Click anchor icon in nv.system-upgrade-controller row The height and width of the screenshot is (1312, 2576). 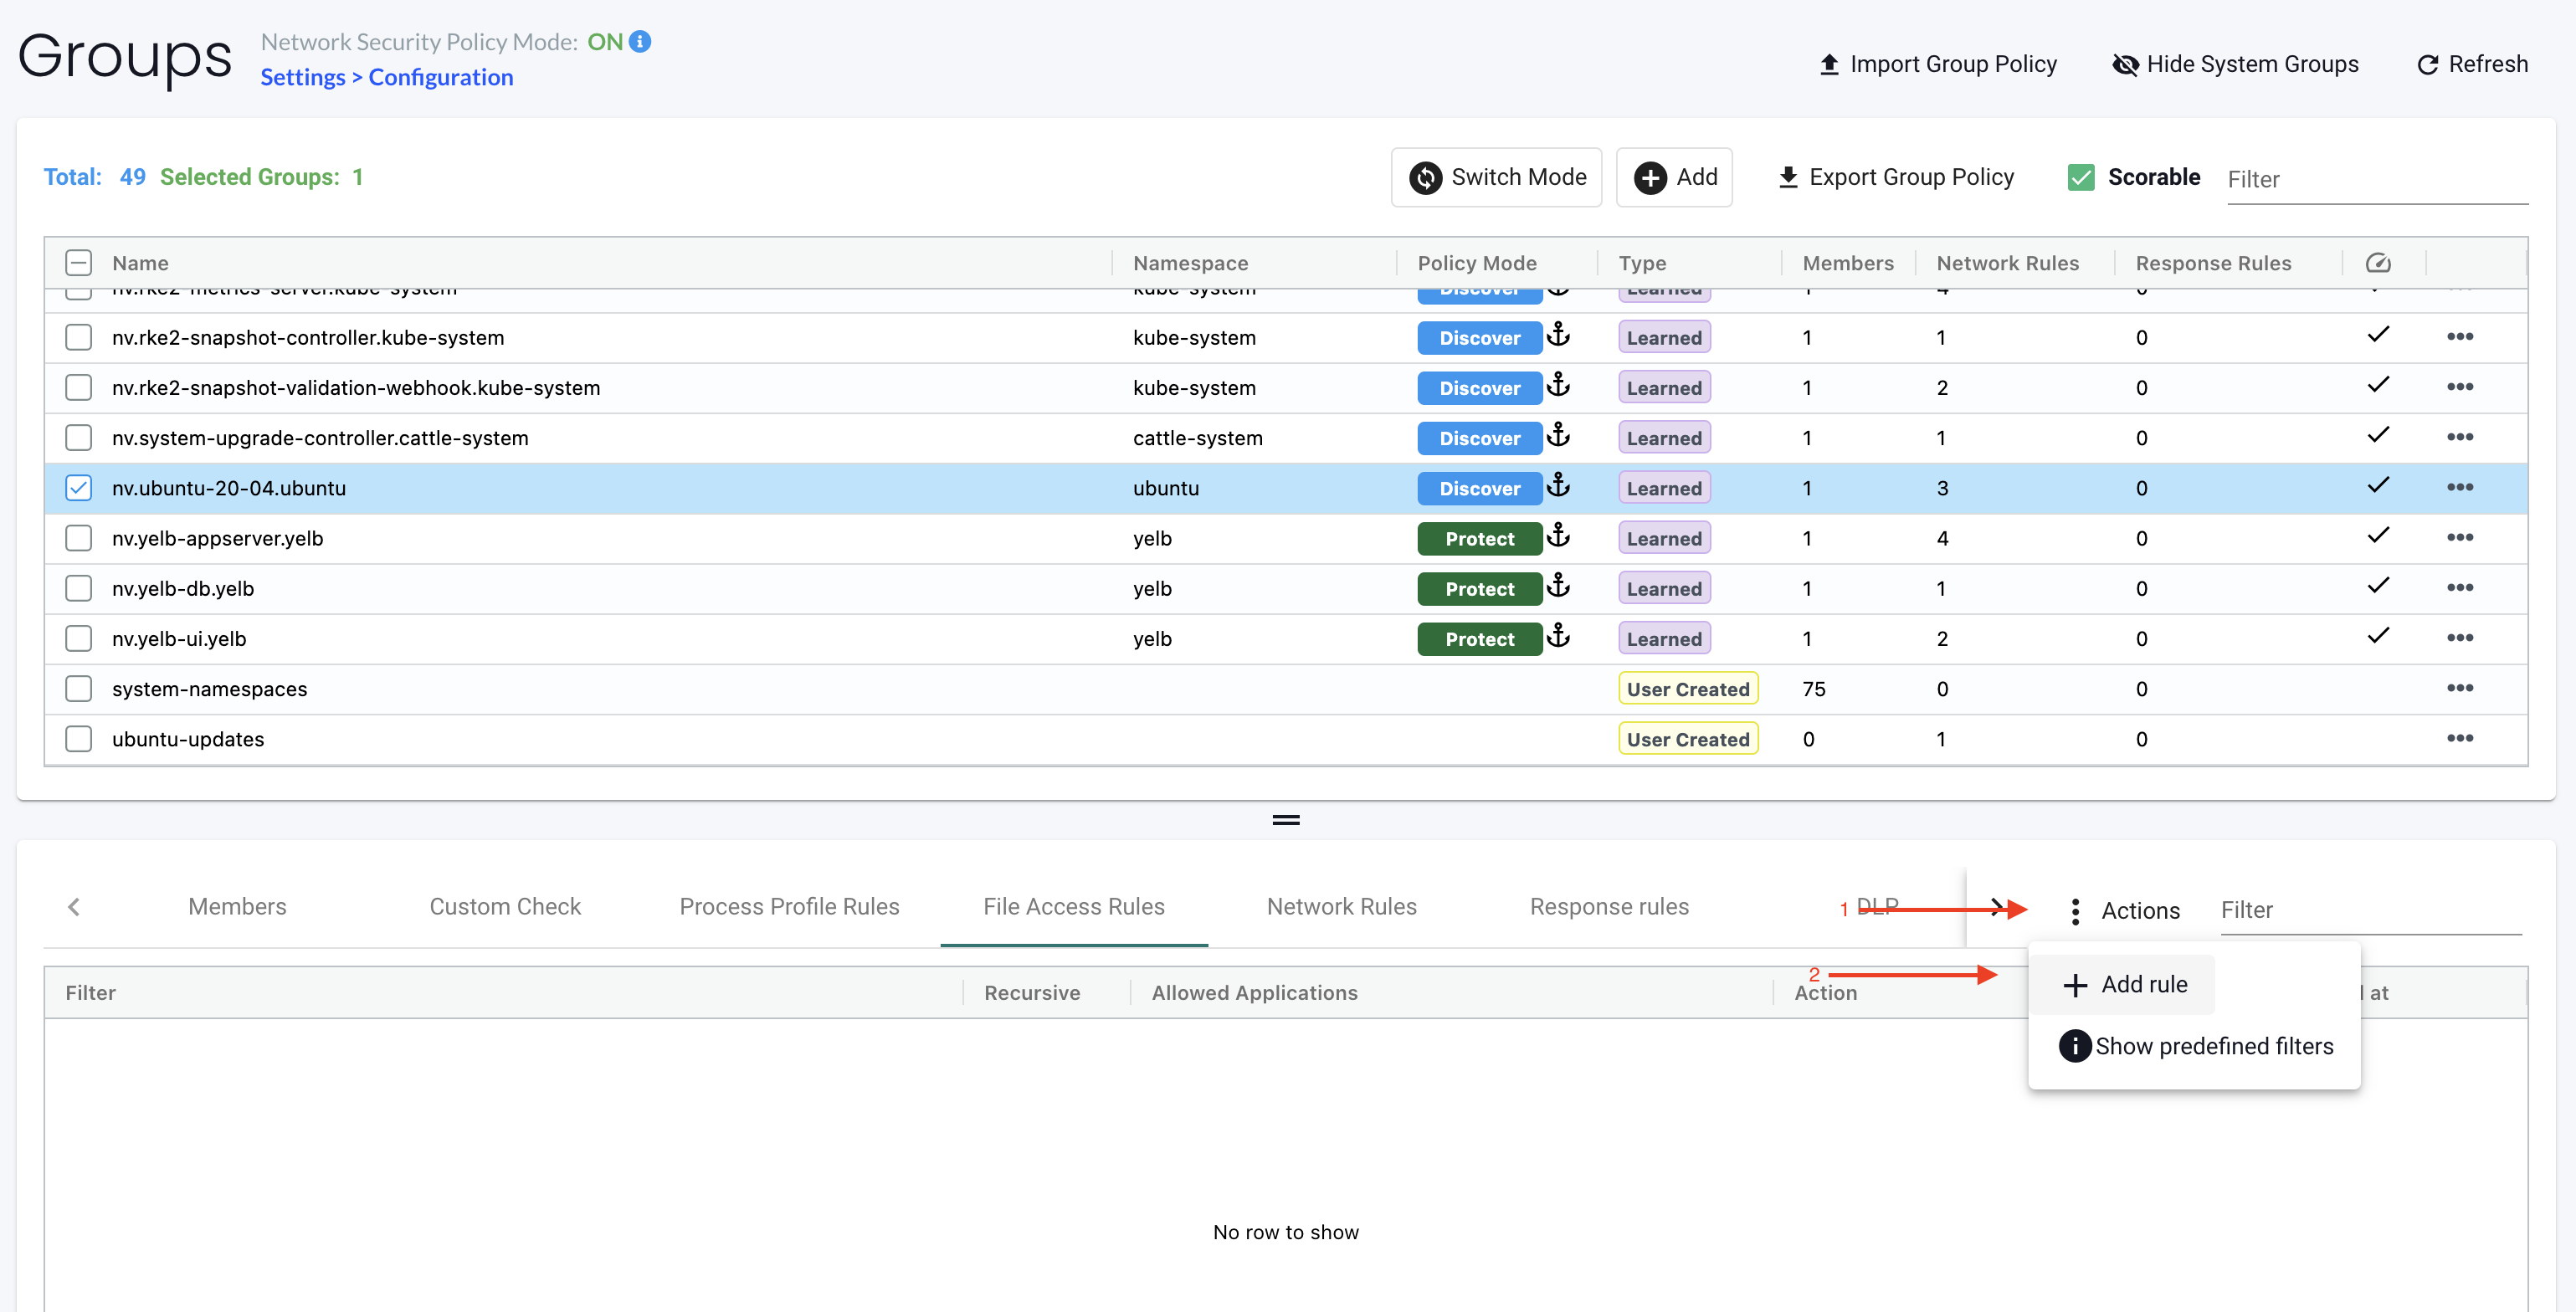[x=1558, y=435]
